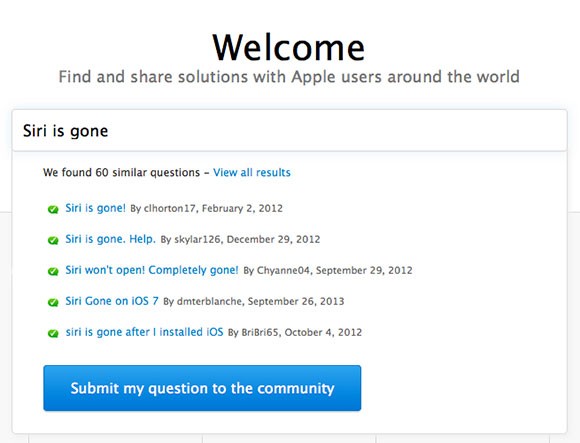The width and height of the screenshot is (580, 443).
Task: Click the Welcome heading
Action: coord(289,47)
